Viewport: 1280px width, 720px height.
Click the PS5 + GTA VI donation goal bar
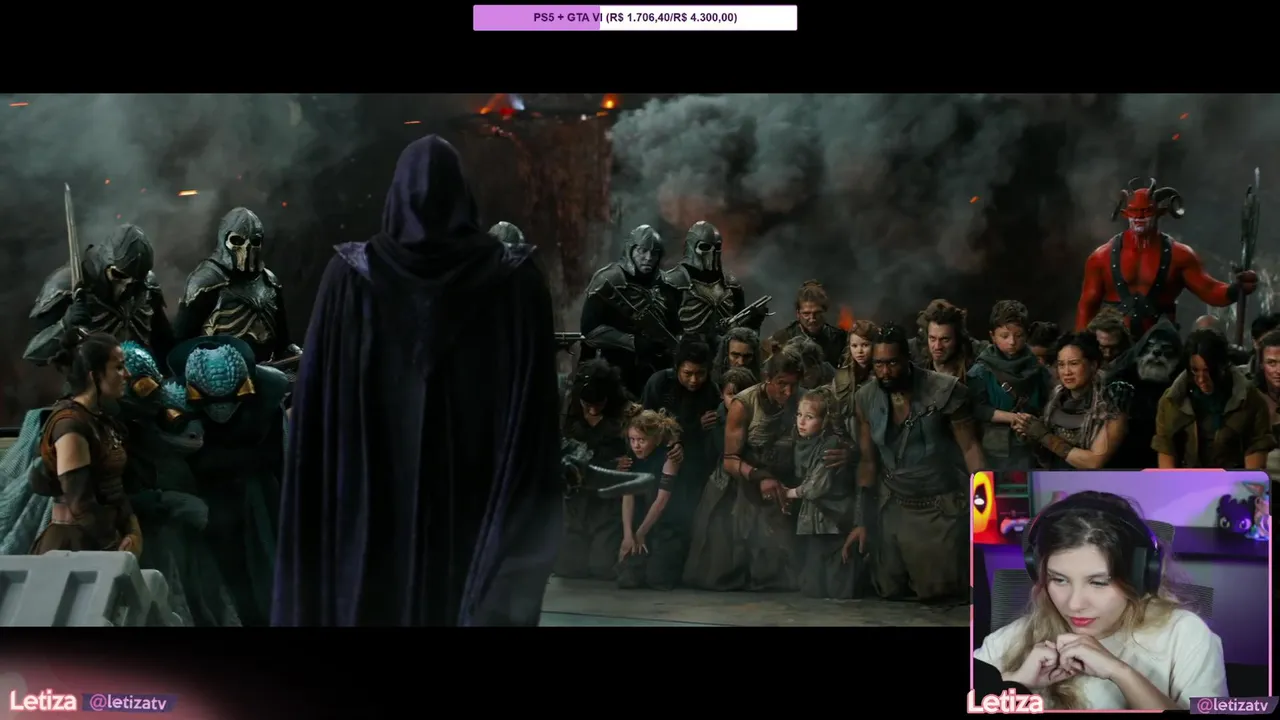(x=635, y=18)
